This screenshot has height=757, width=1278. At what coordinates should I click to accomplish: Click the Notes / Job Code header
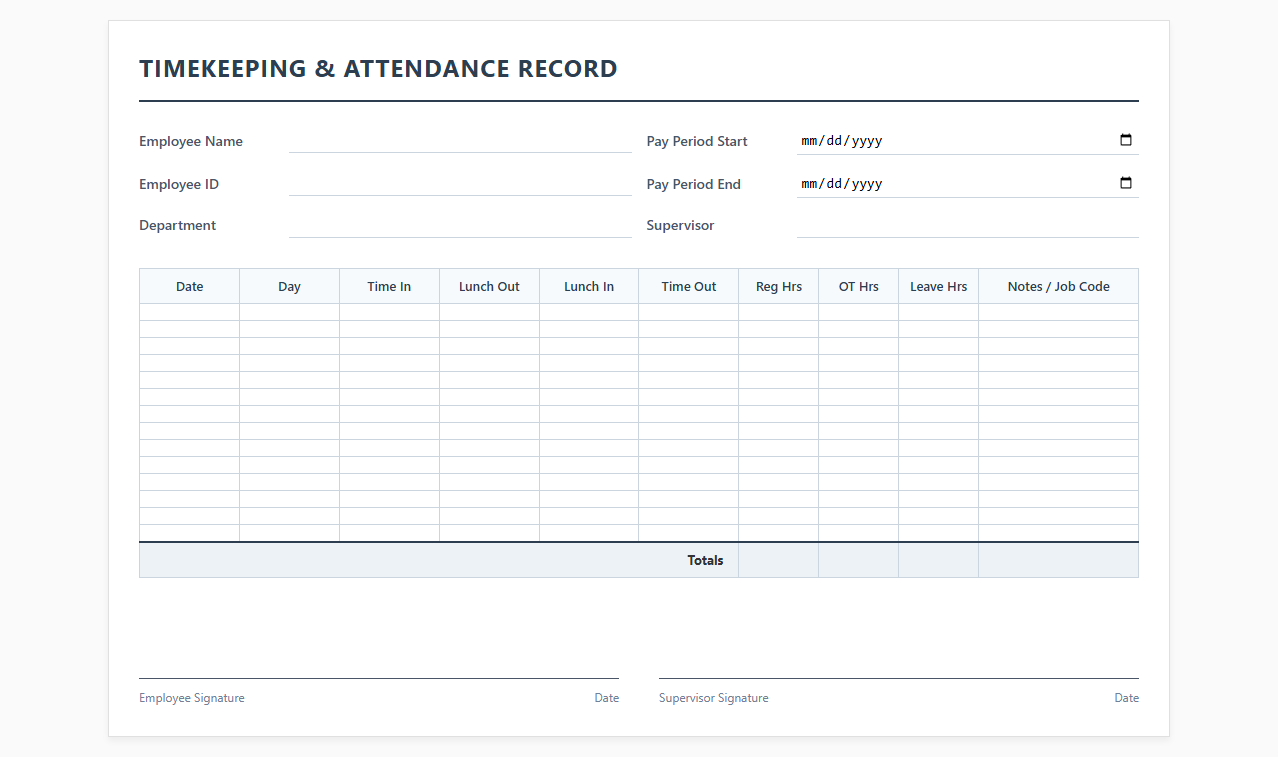click(x=1059, y=286)
